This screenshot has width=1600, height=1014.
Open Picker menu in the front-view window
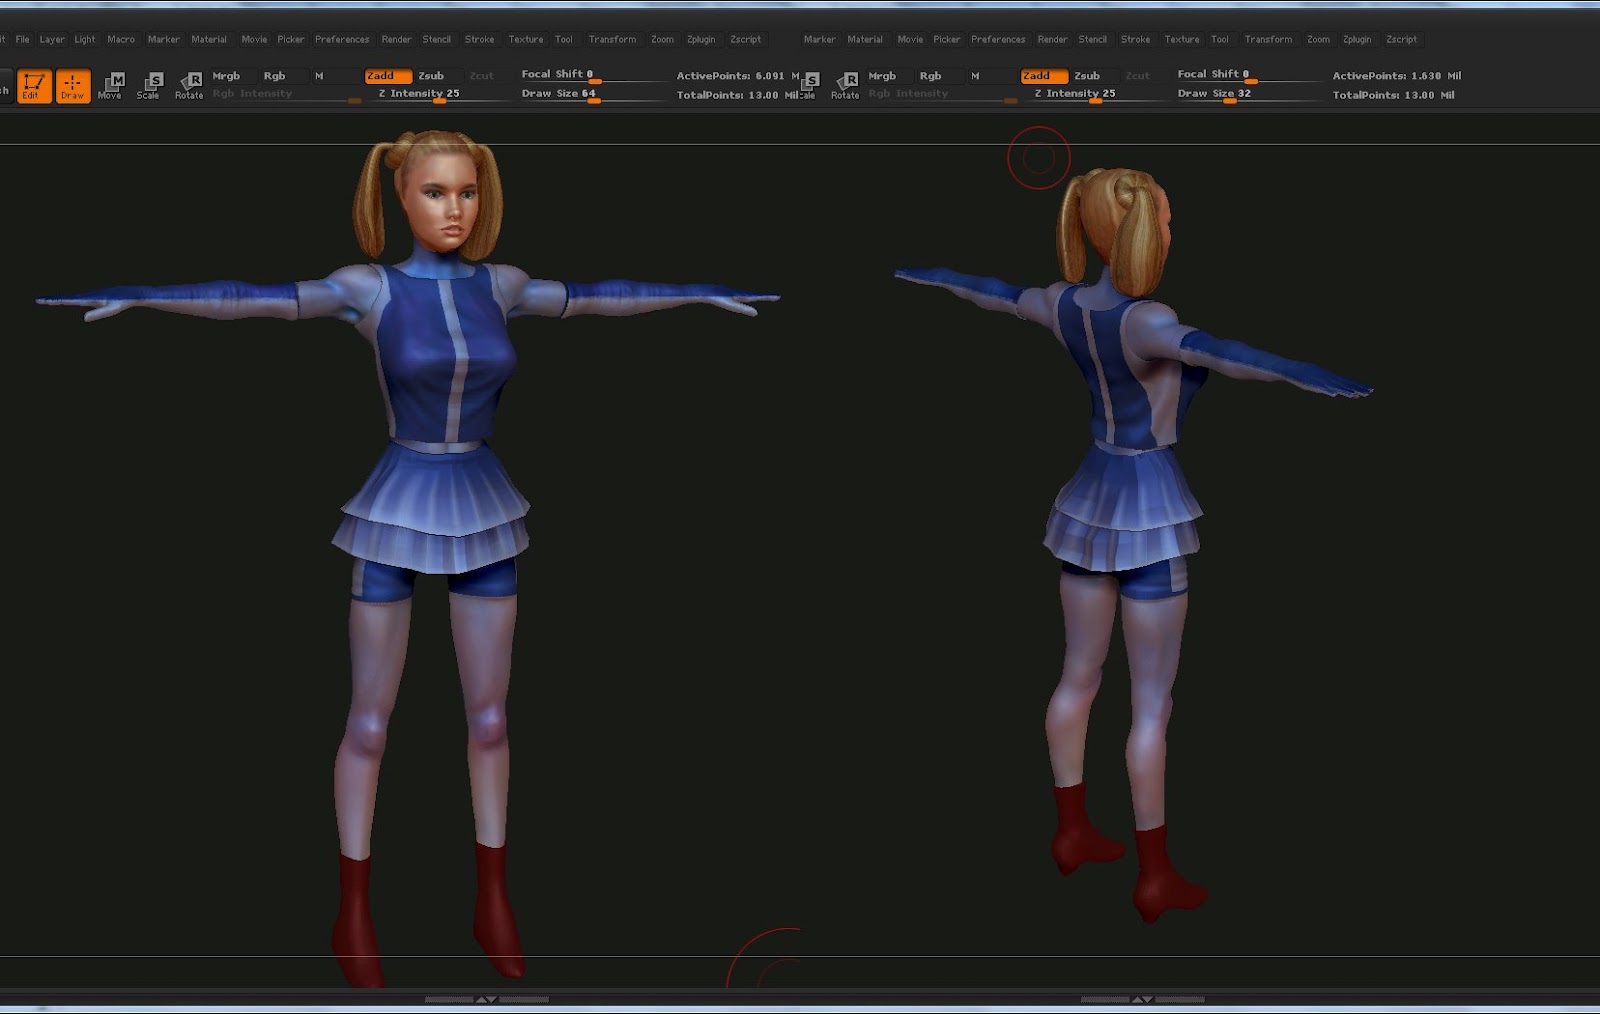(291, 40)
